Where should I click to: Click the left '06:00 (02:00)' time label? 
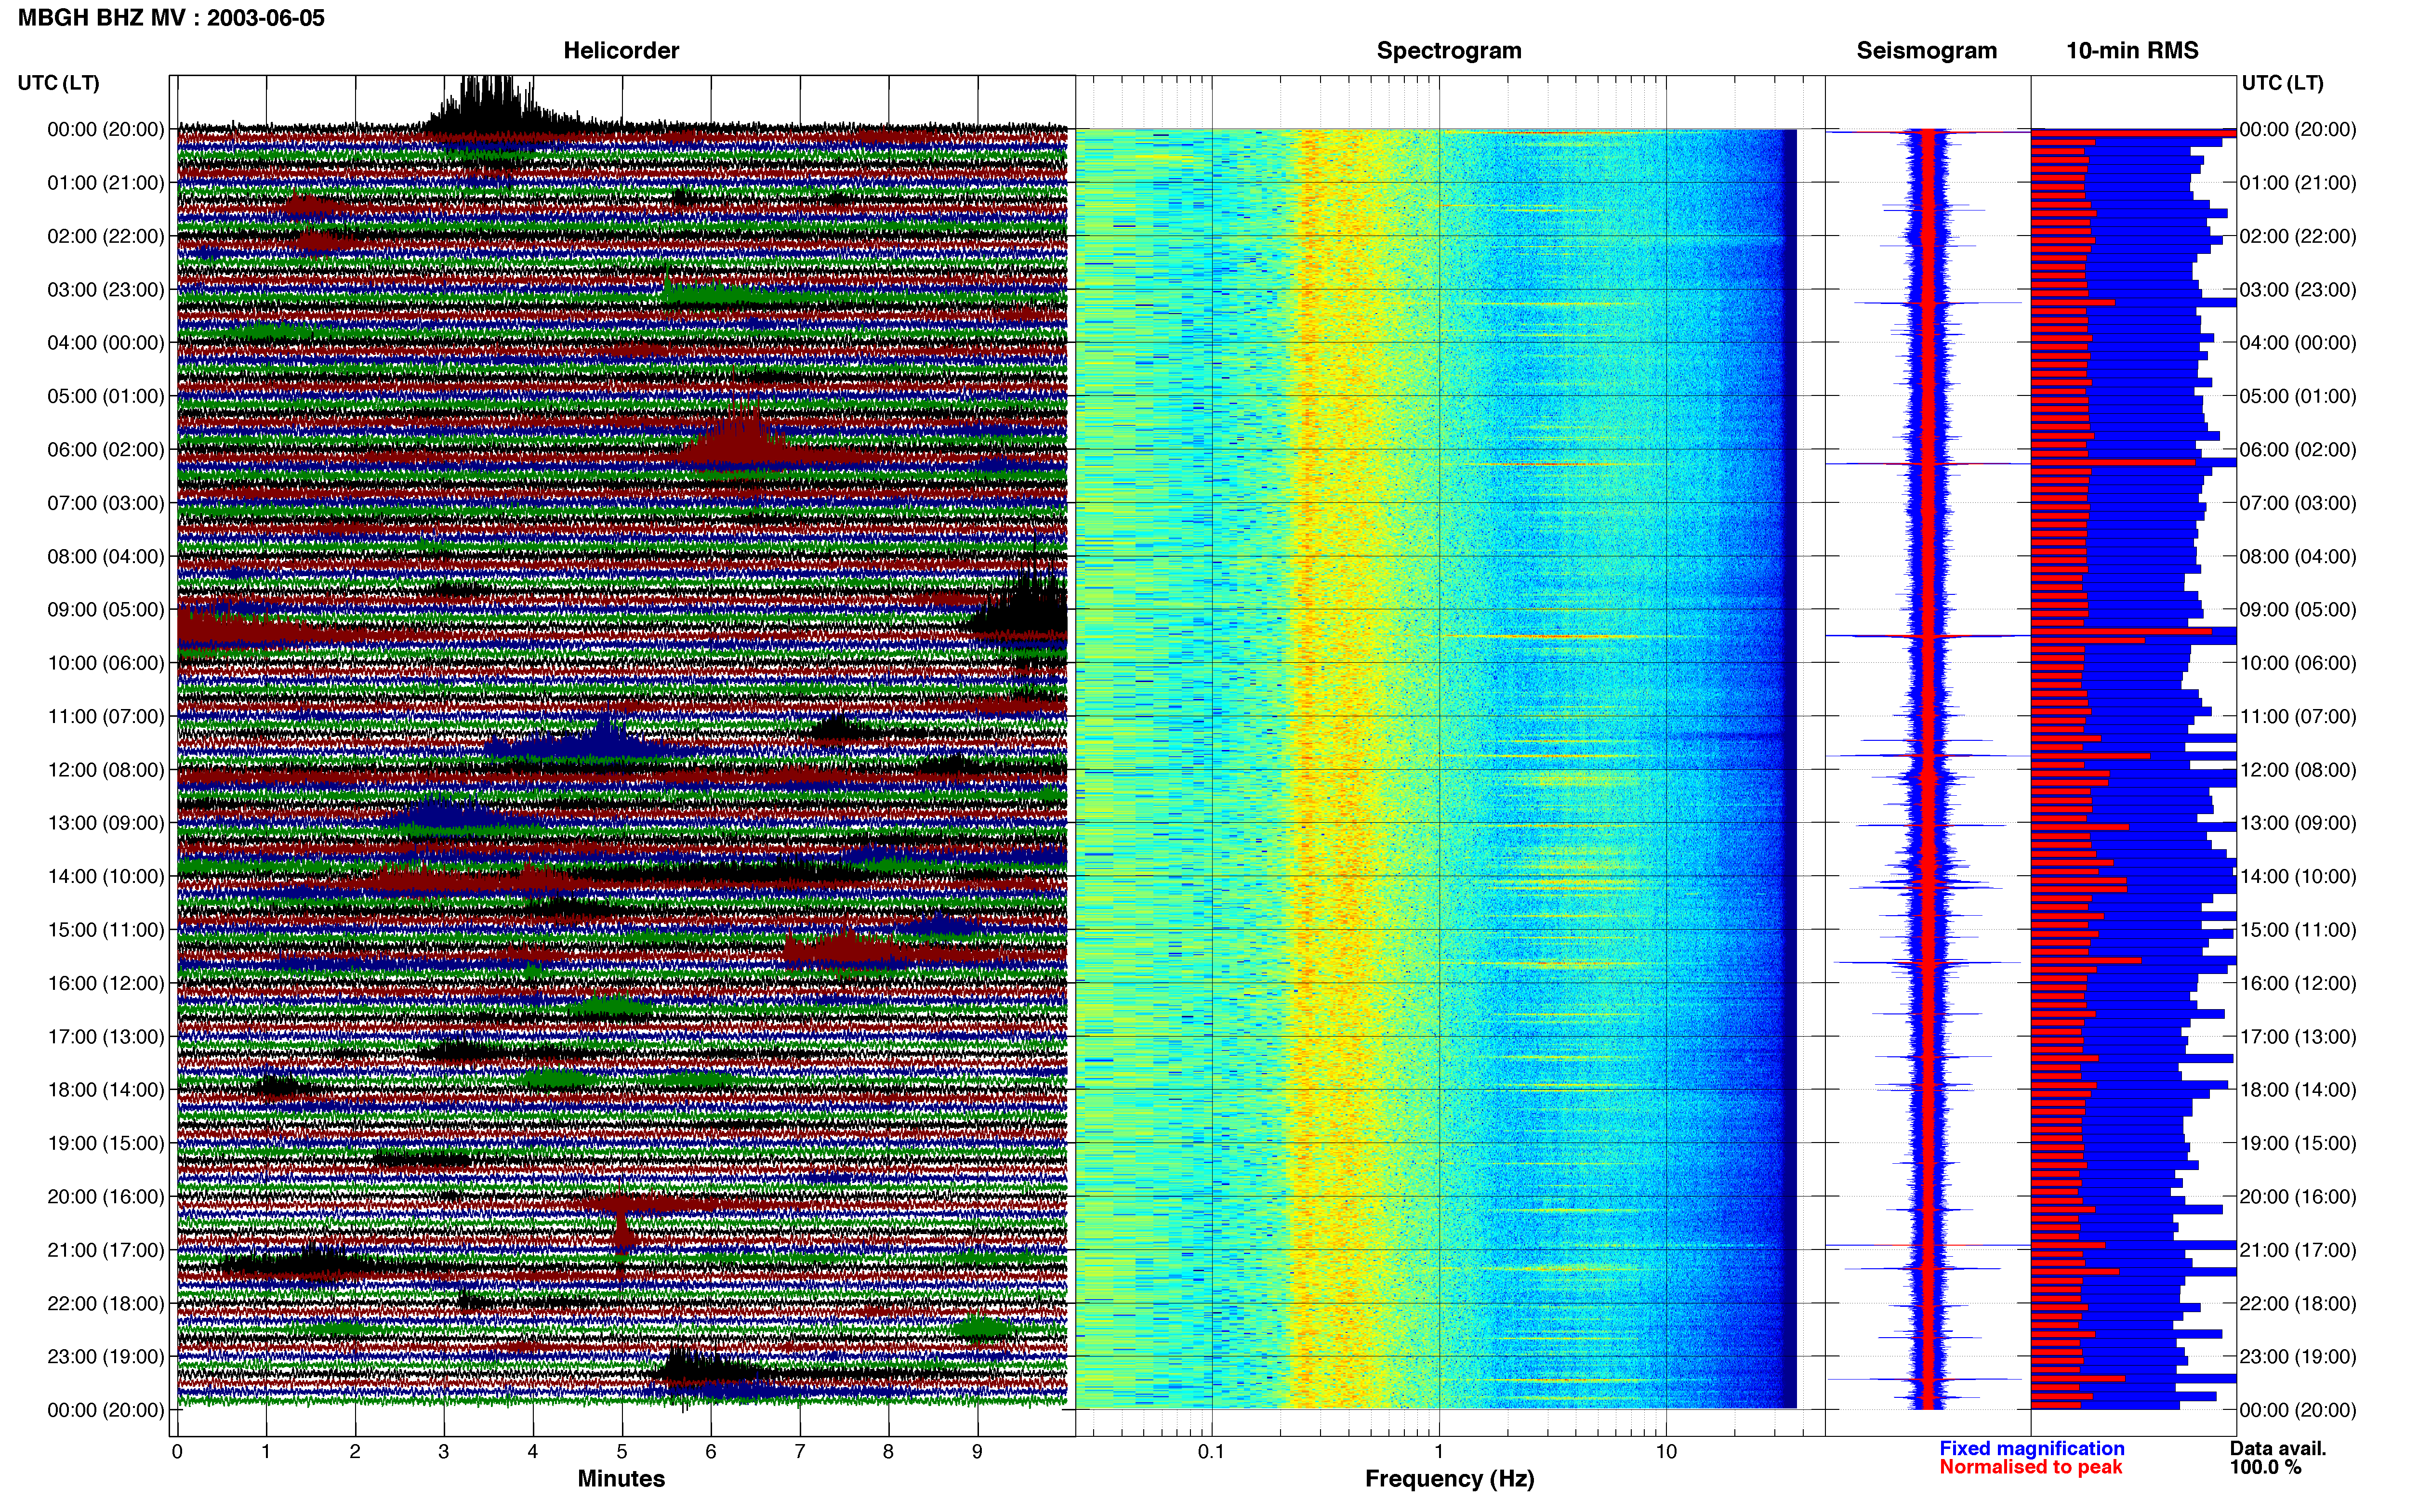click(x=105, y=449)
